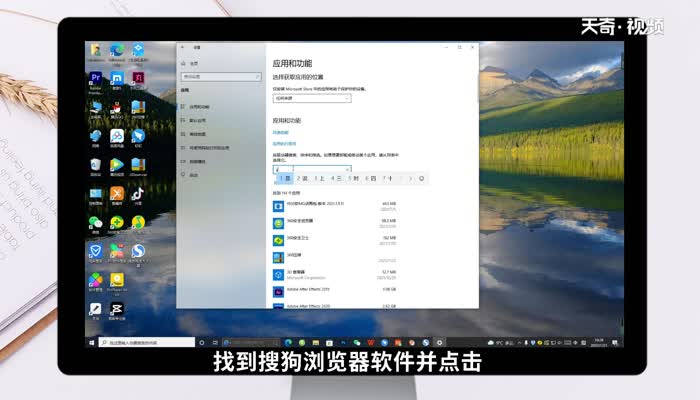Select the 360 Security Guard app row
The image size is (700, 400).
click(335, 241)
